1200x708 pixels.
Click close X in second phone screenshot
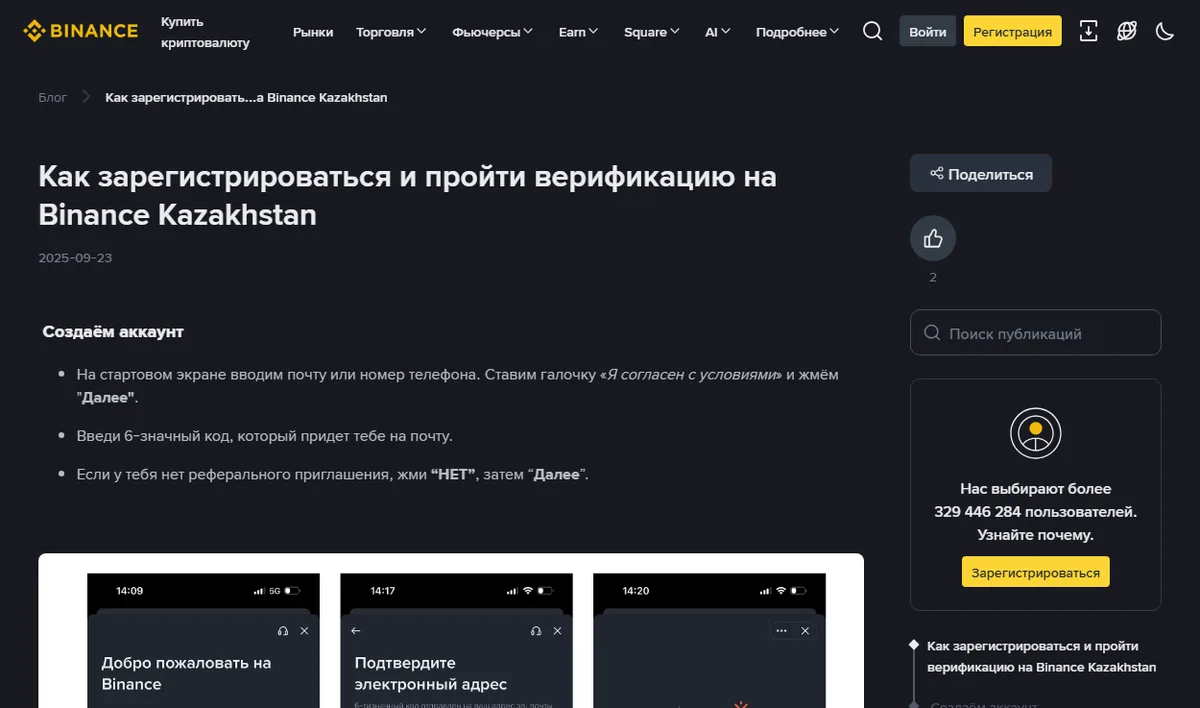click(558, 631)
